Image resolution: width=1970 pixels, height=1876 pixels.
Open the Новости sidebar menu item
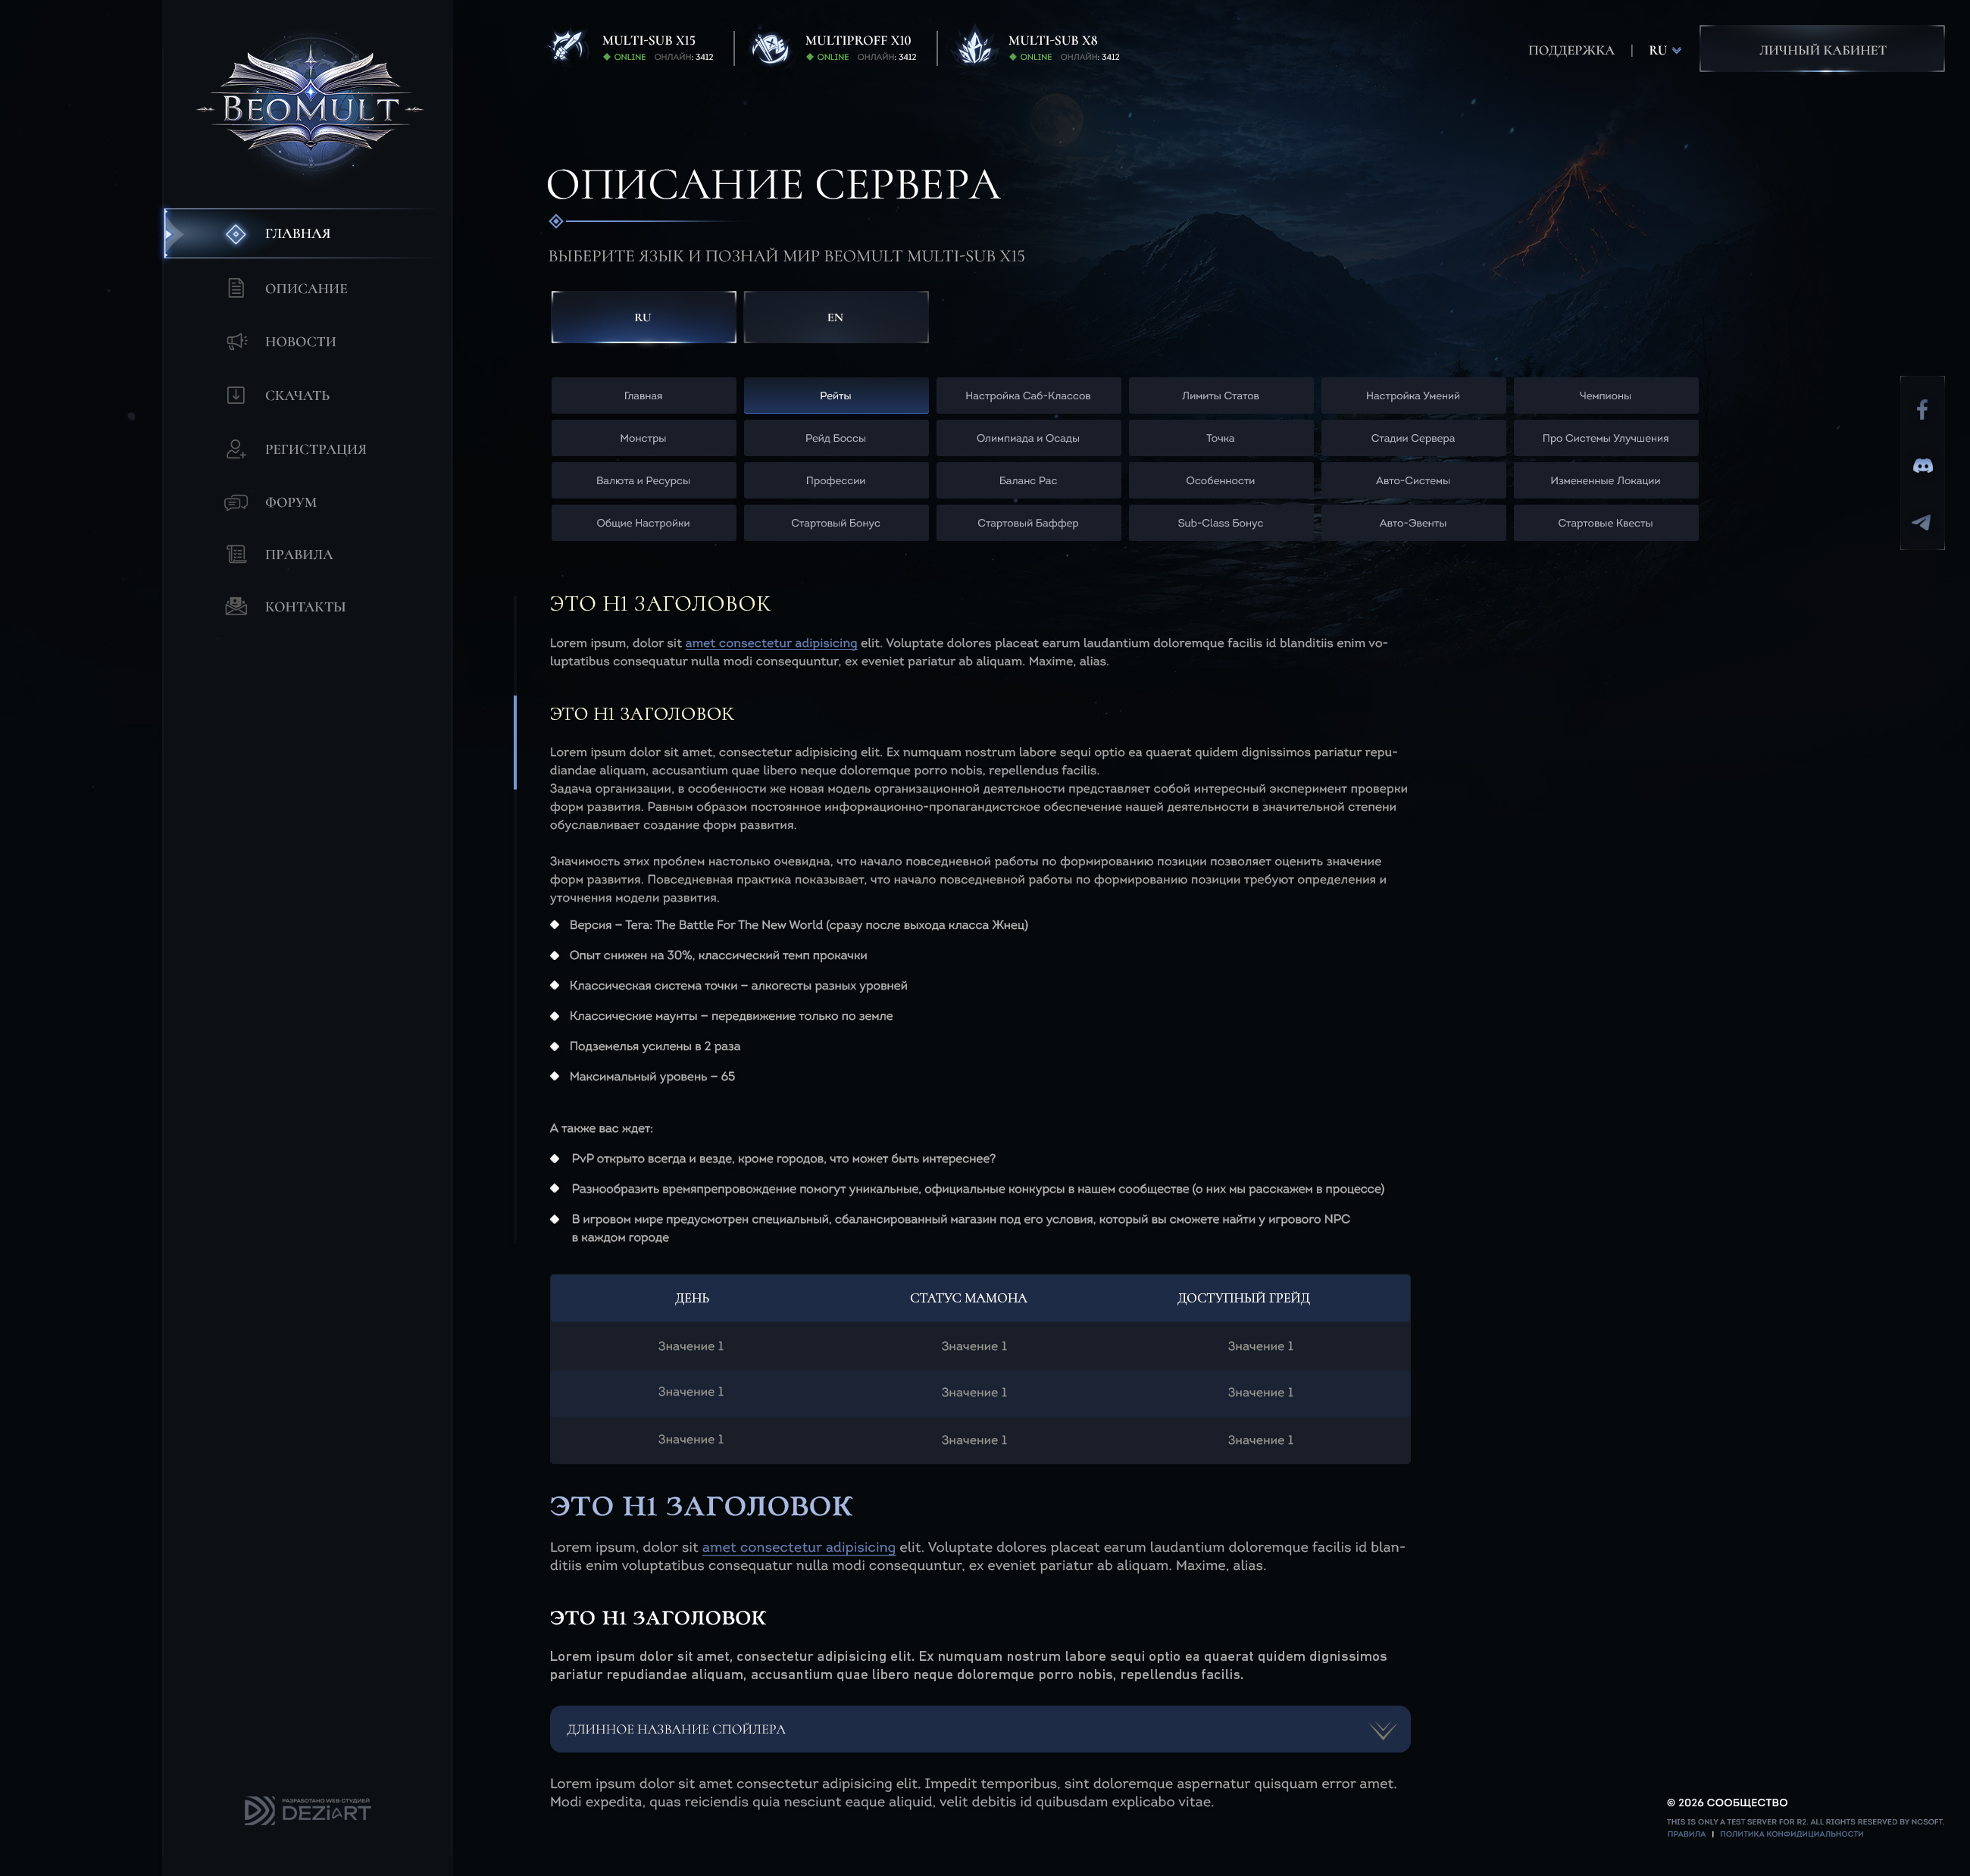pos(300,342)
